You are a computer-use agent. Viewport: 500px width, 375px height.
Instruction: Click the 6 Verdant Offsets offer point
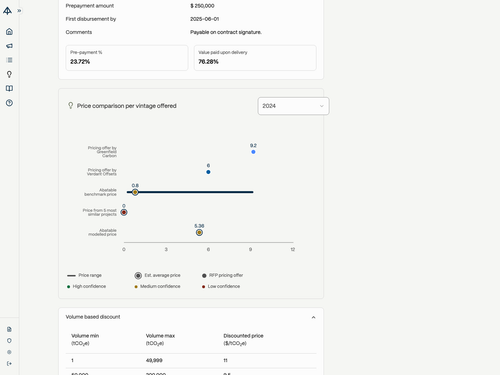click(x=208, y=172)
